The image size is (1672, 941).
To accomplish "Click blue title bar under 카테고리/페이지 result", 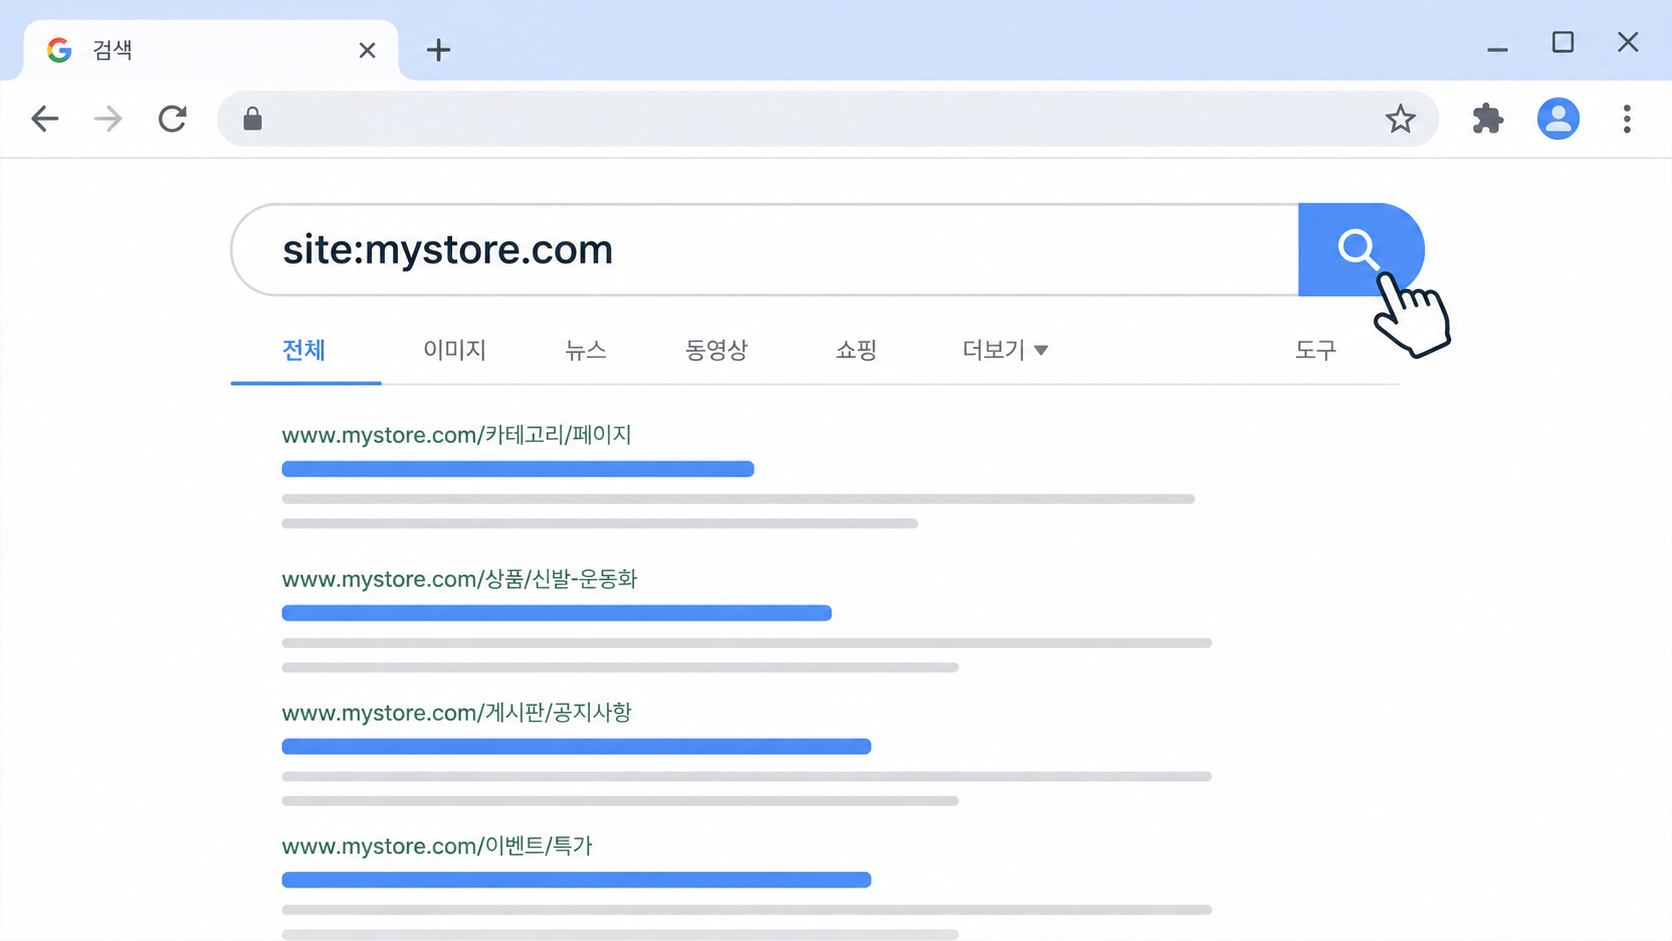I will click(518, 469).
